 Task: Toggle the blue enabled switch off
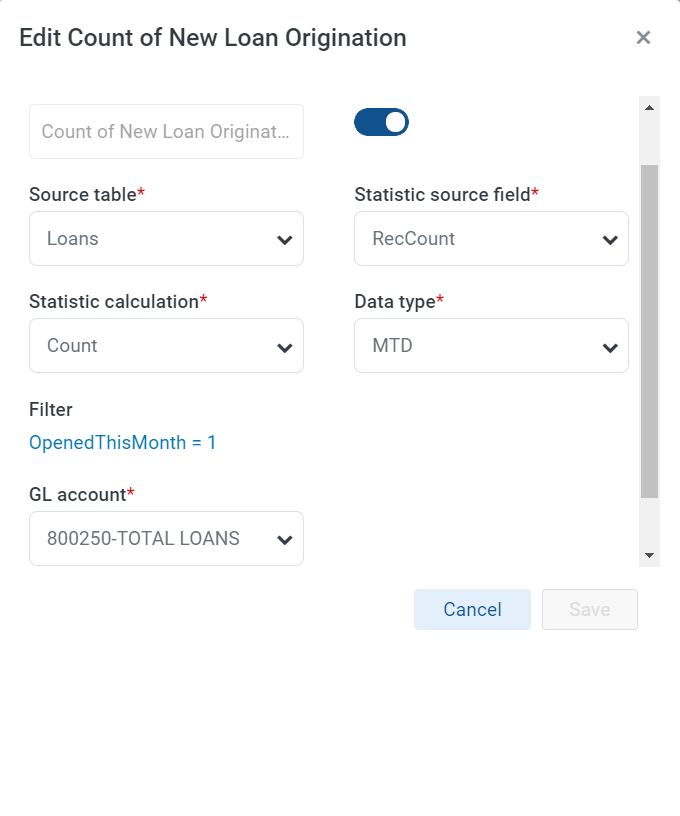coord(381,122)
